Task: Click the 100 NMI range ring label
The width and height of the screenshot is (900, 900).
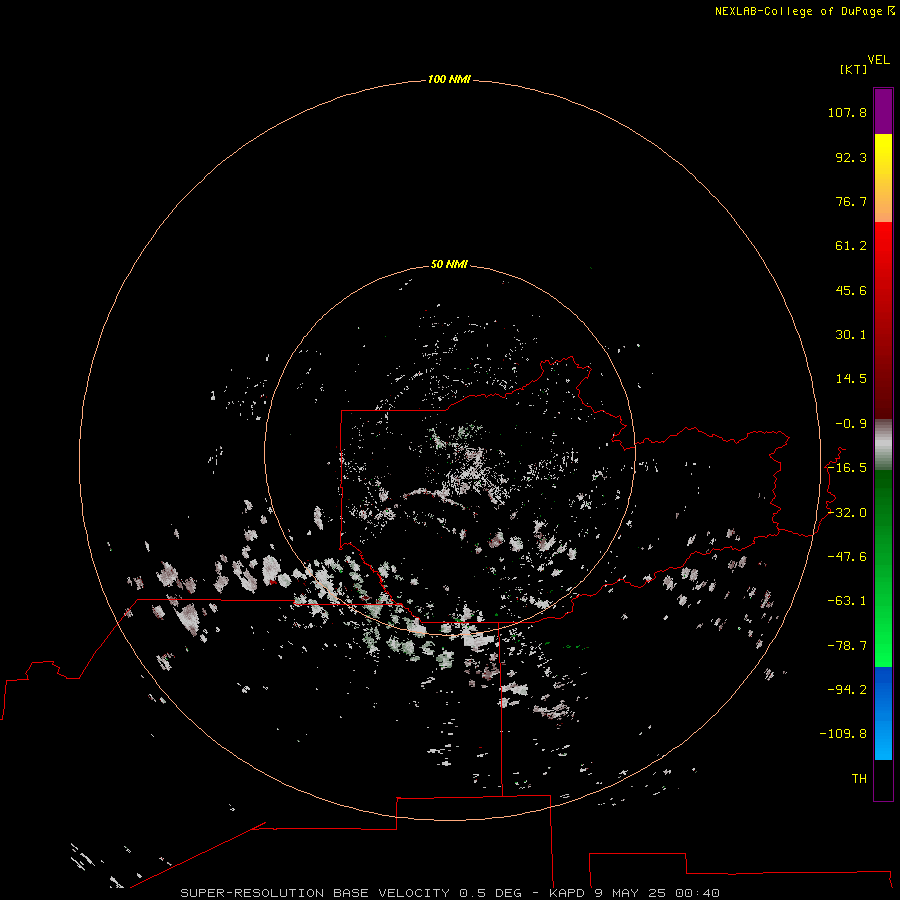Action: (x=449, y=79)
